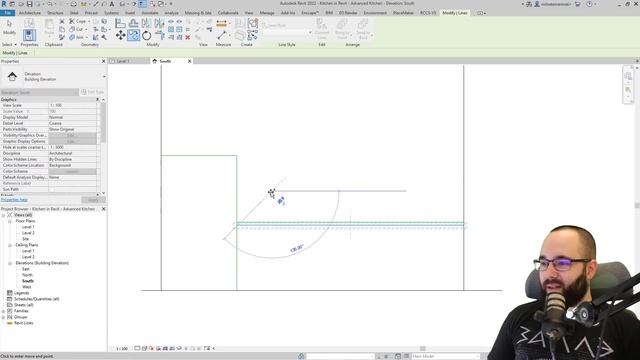Select Mirror - Pick Axis tool
This screenshot has height=360, width=640.
pos(146,23)
